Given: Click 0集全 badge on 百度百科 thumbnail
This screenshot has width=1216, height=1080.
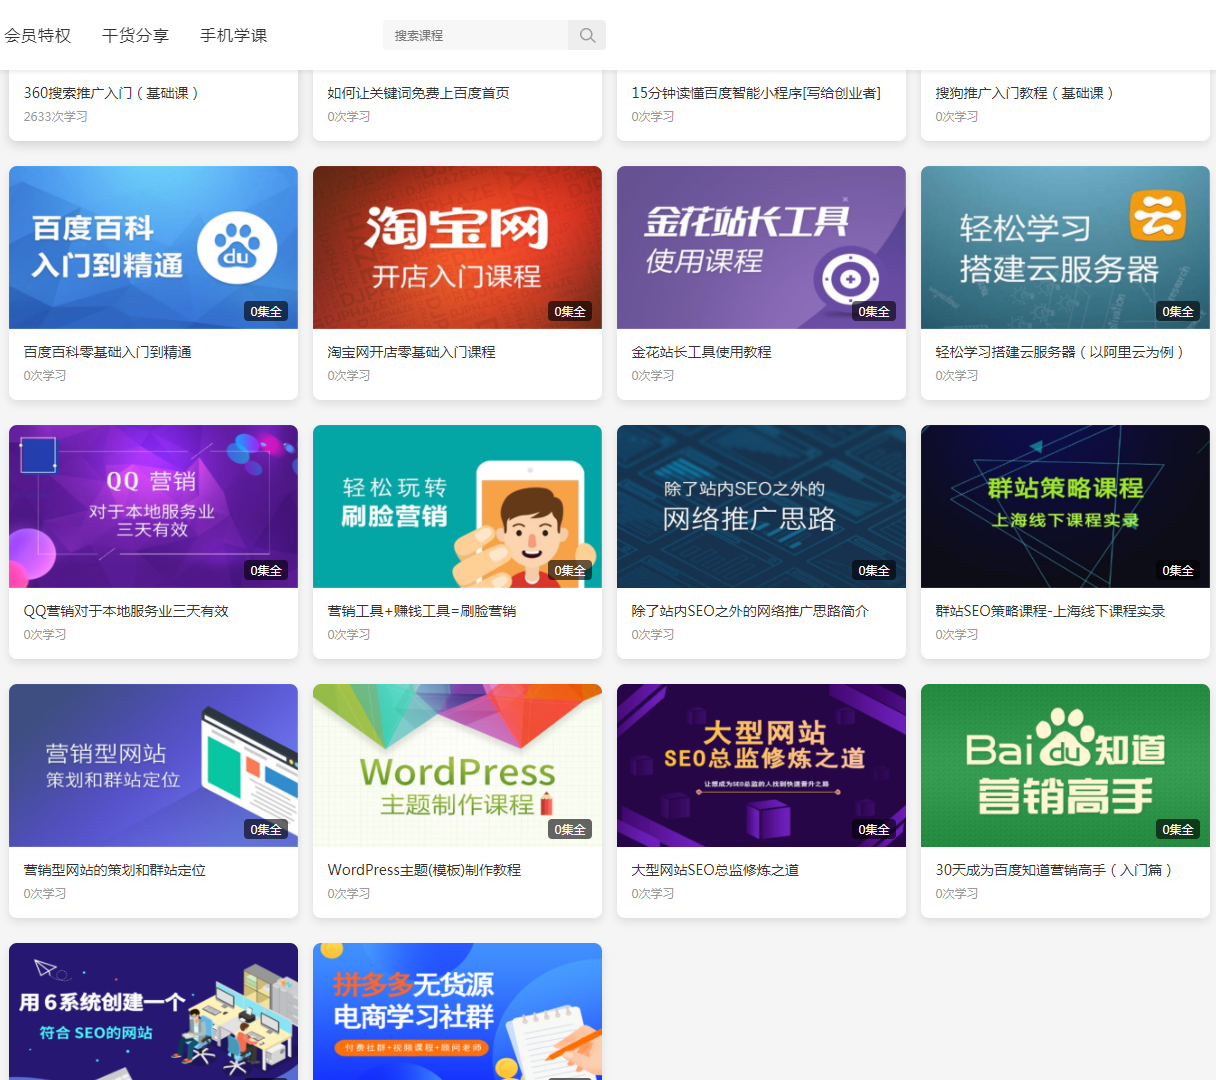Looking at the screenshot, I should 266,312.
